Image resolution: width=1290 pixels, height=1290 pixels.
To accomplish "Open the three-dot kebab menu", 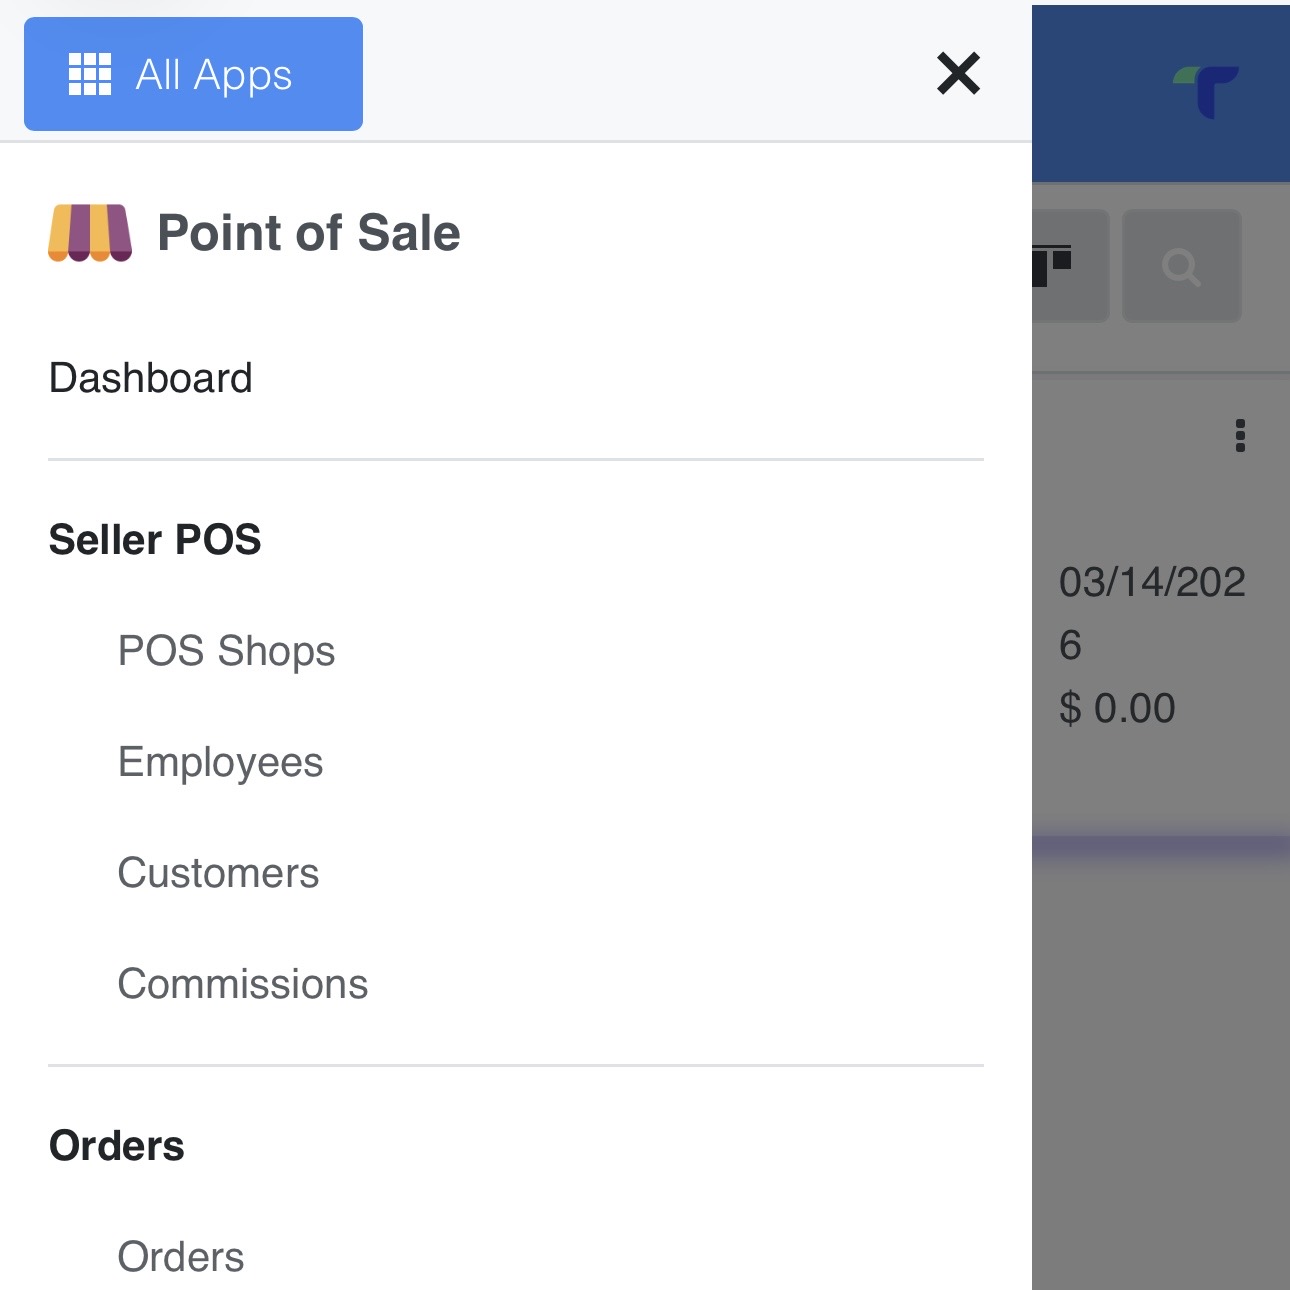I will 1240,436.
